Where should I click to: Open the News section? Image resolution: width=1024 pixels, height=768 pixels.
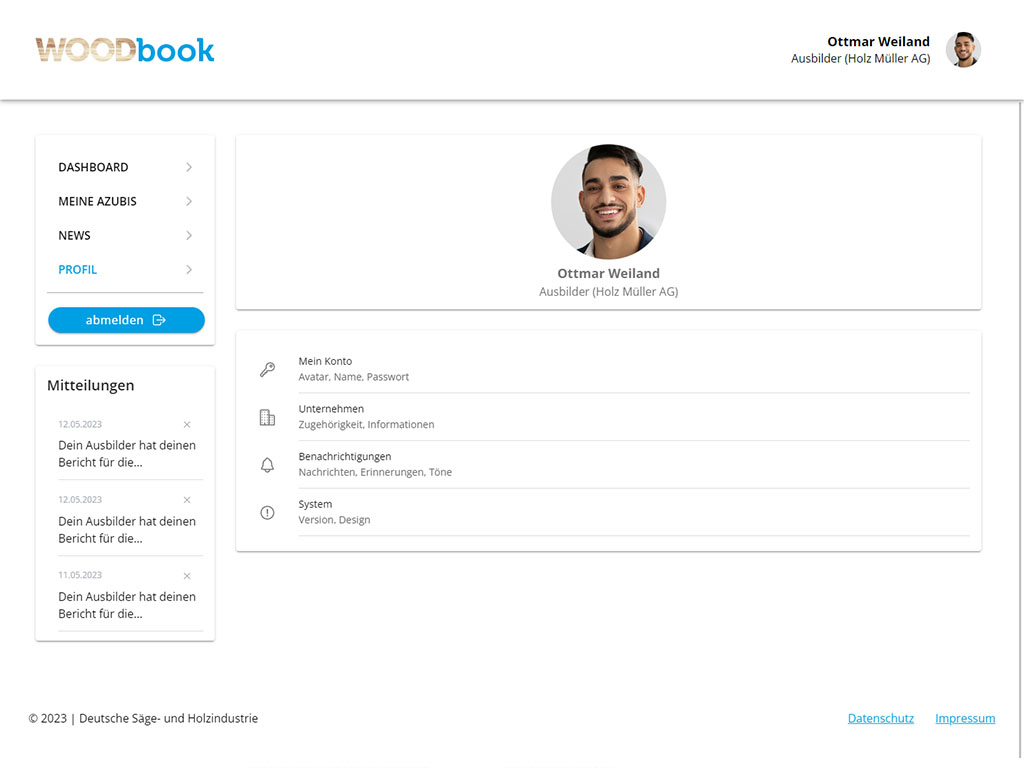[125, 235]
